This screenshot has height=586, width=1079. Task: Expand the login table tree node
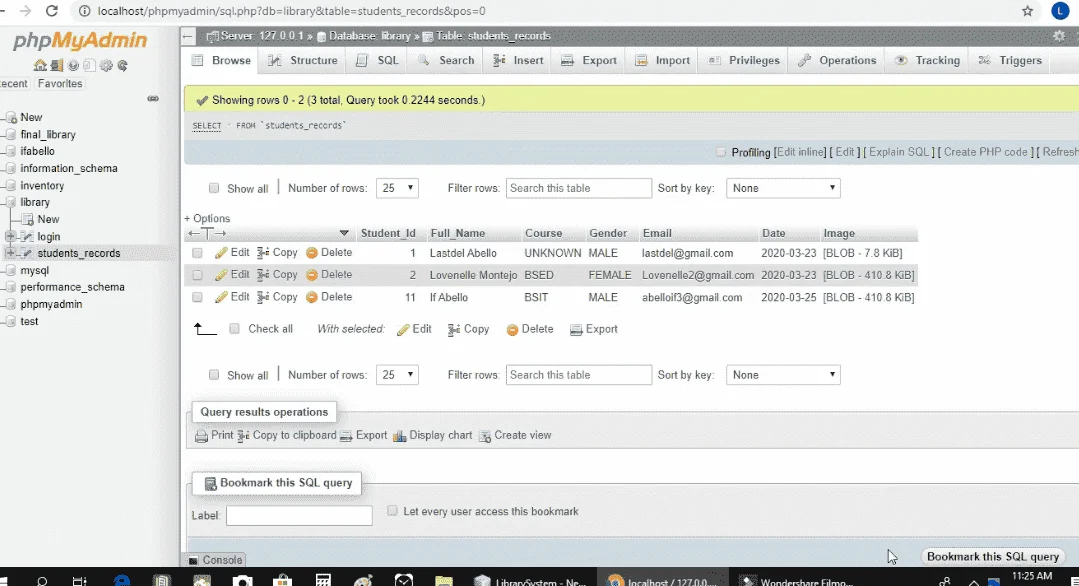pyautogui.click(x=10, y=236)
